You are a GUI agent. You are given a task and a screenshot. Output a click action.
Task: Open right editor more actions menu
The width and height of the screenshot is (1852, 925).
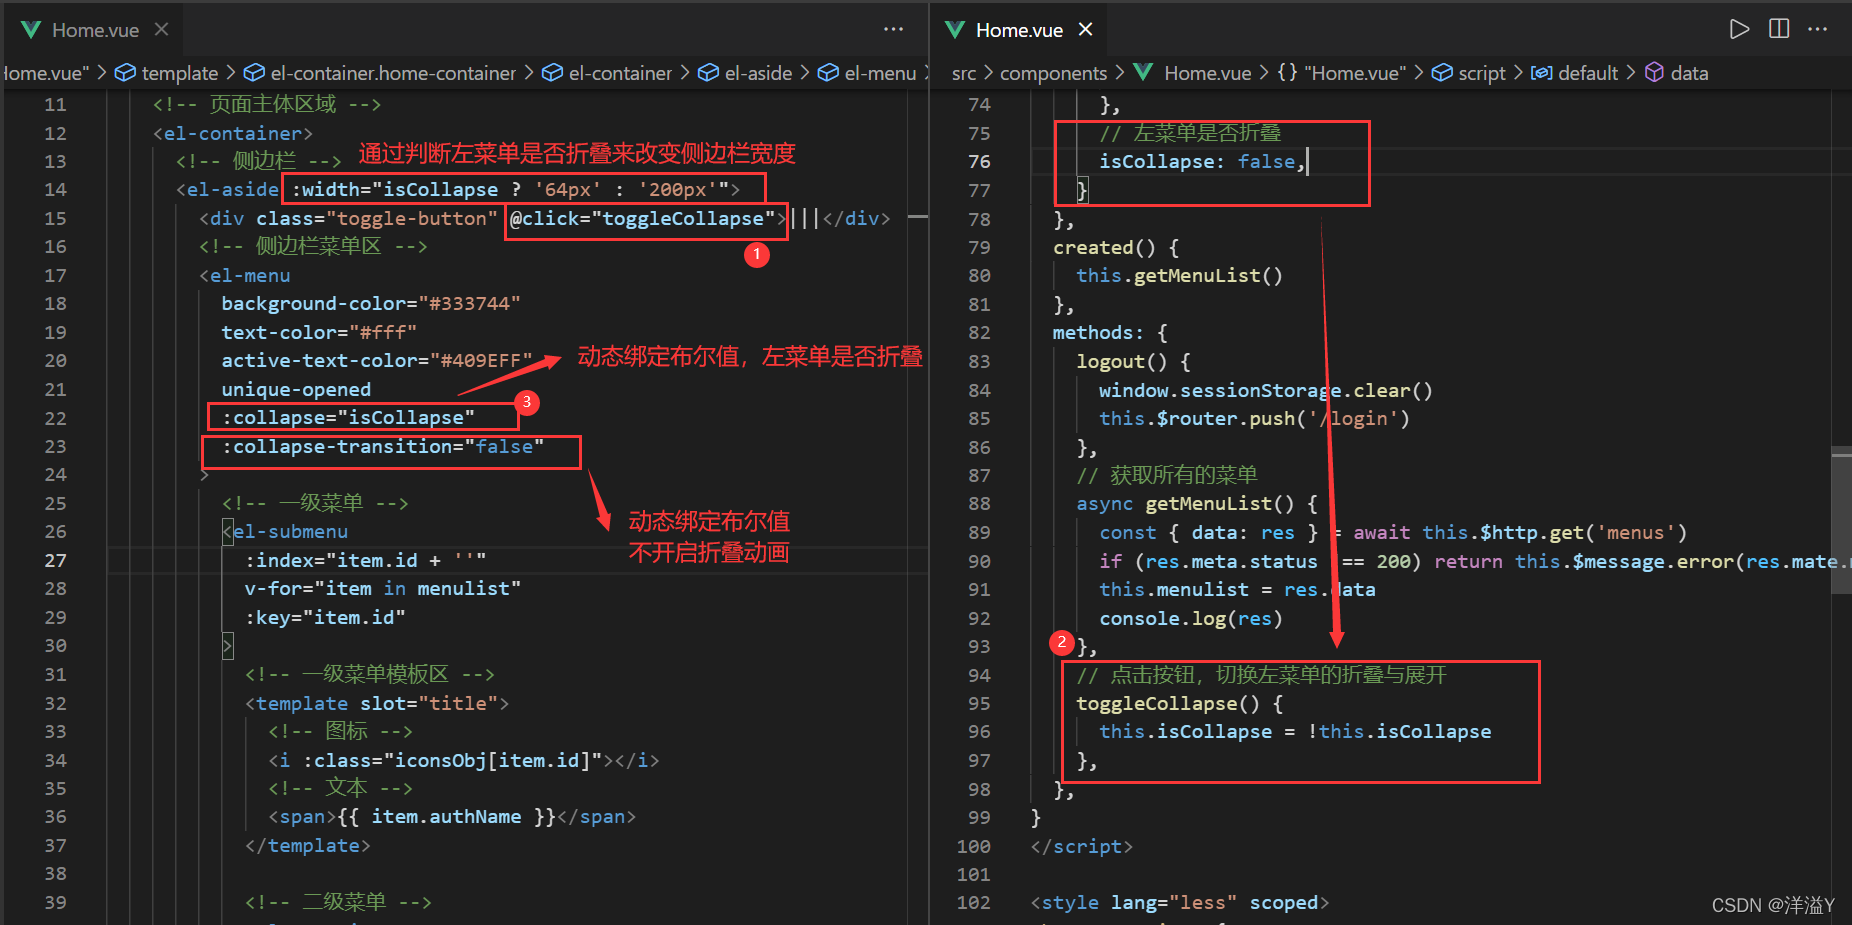[x=1818, y=30]
